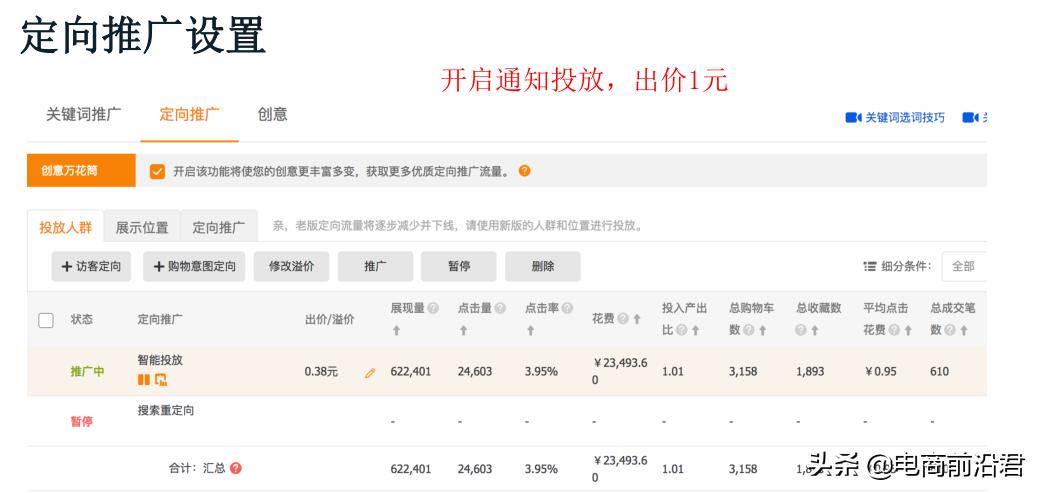Tick the select-all checkbox in table header
Viewport: 1040px width, 493px height.
(x=46, y=320)
